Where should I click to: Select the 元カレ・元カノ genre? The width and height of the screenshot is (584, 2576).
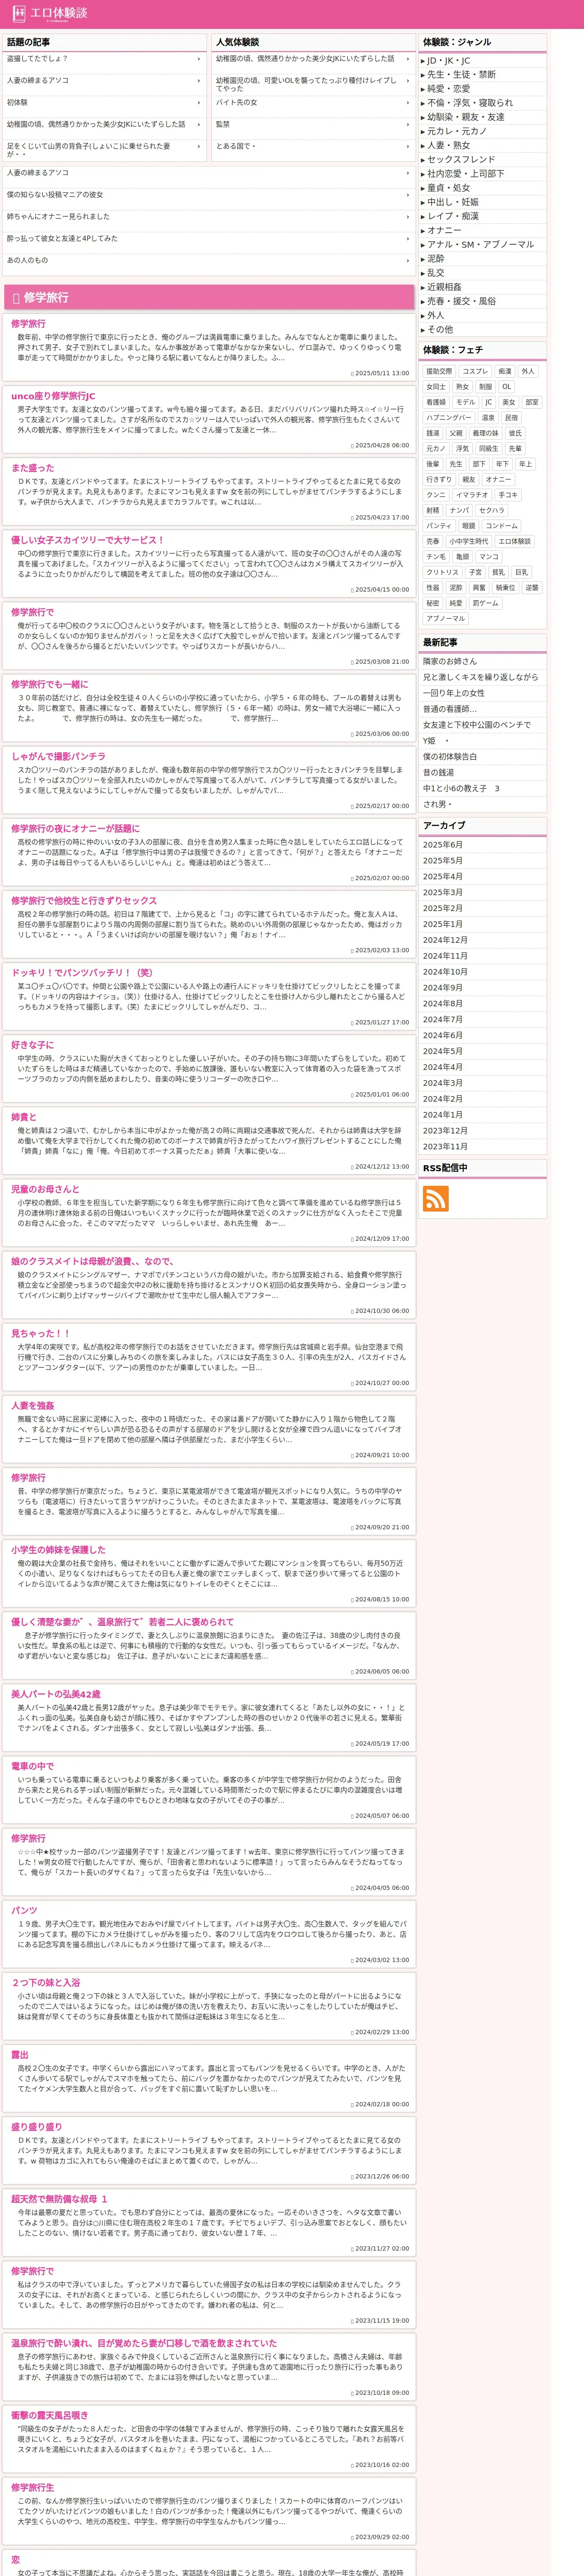(457, 131)
